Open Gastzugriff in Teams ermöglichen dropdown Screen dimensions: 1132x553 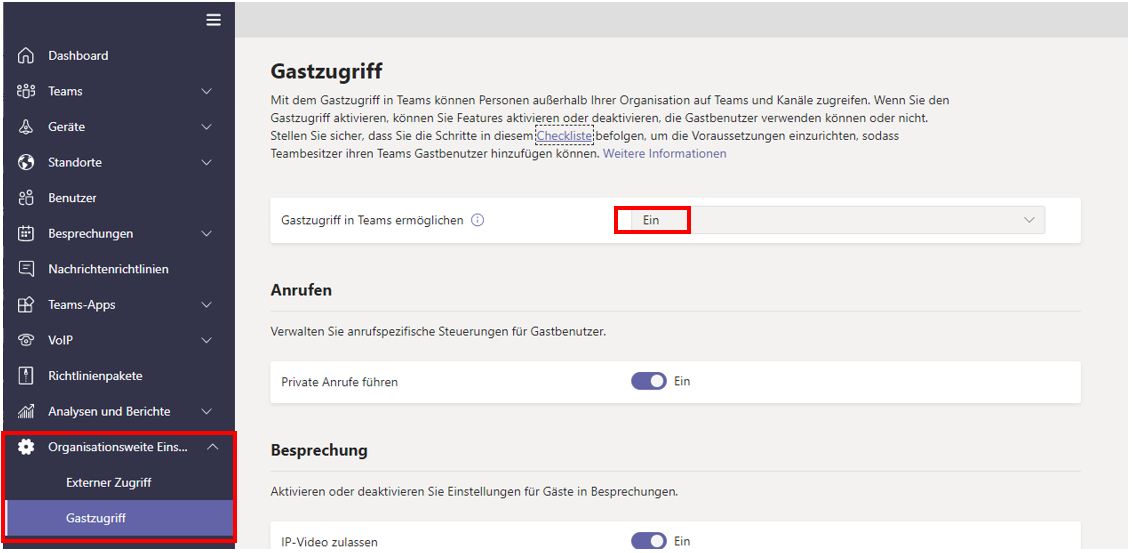point(829,220)
